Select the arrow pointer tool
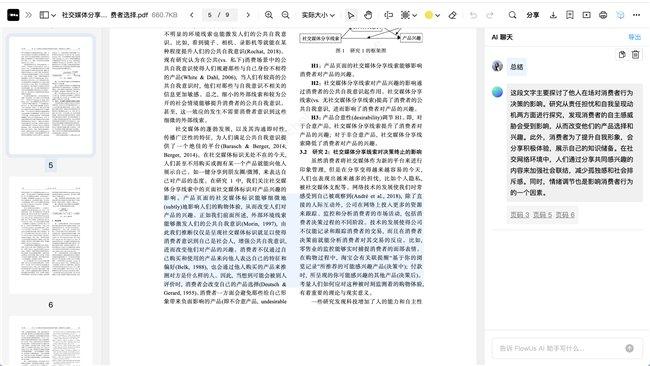Image resolution: width=650 pixels, height=366 pixels. 351,15
